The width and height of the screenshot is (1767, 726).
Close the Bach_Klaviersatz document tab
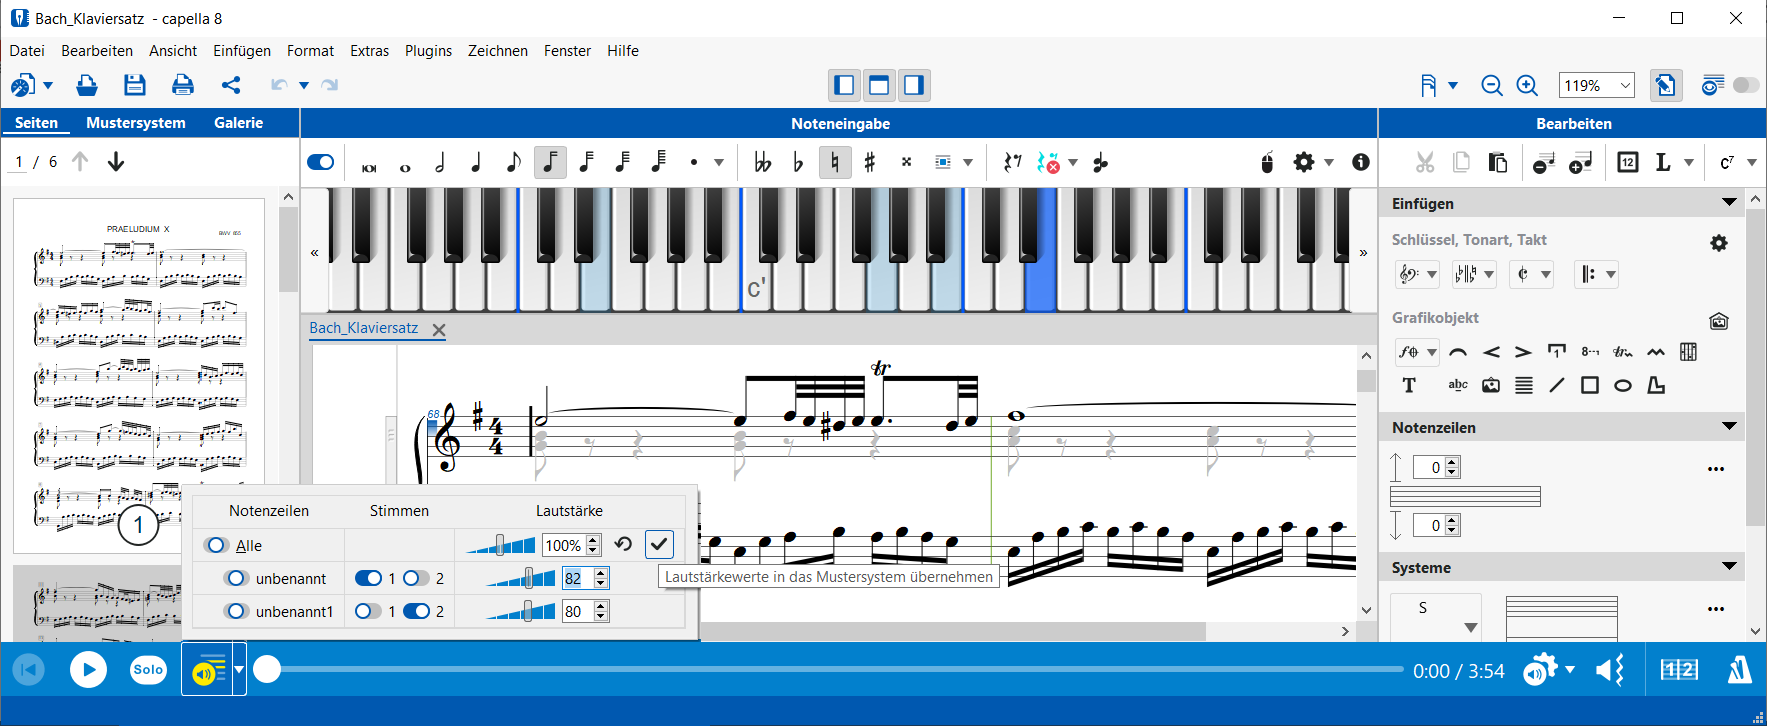(439, 329)
